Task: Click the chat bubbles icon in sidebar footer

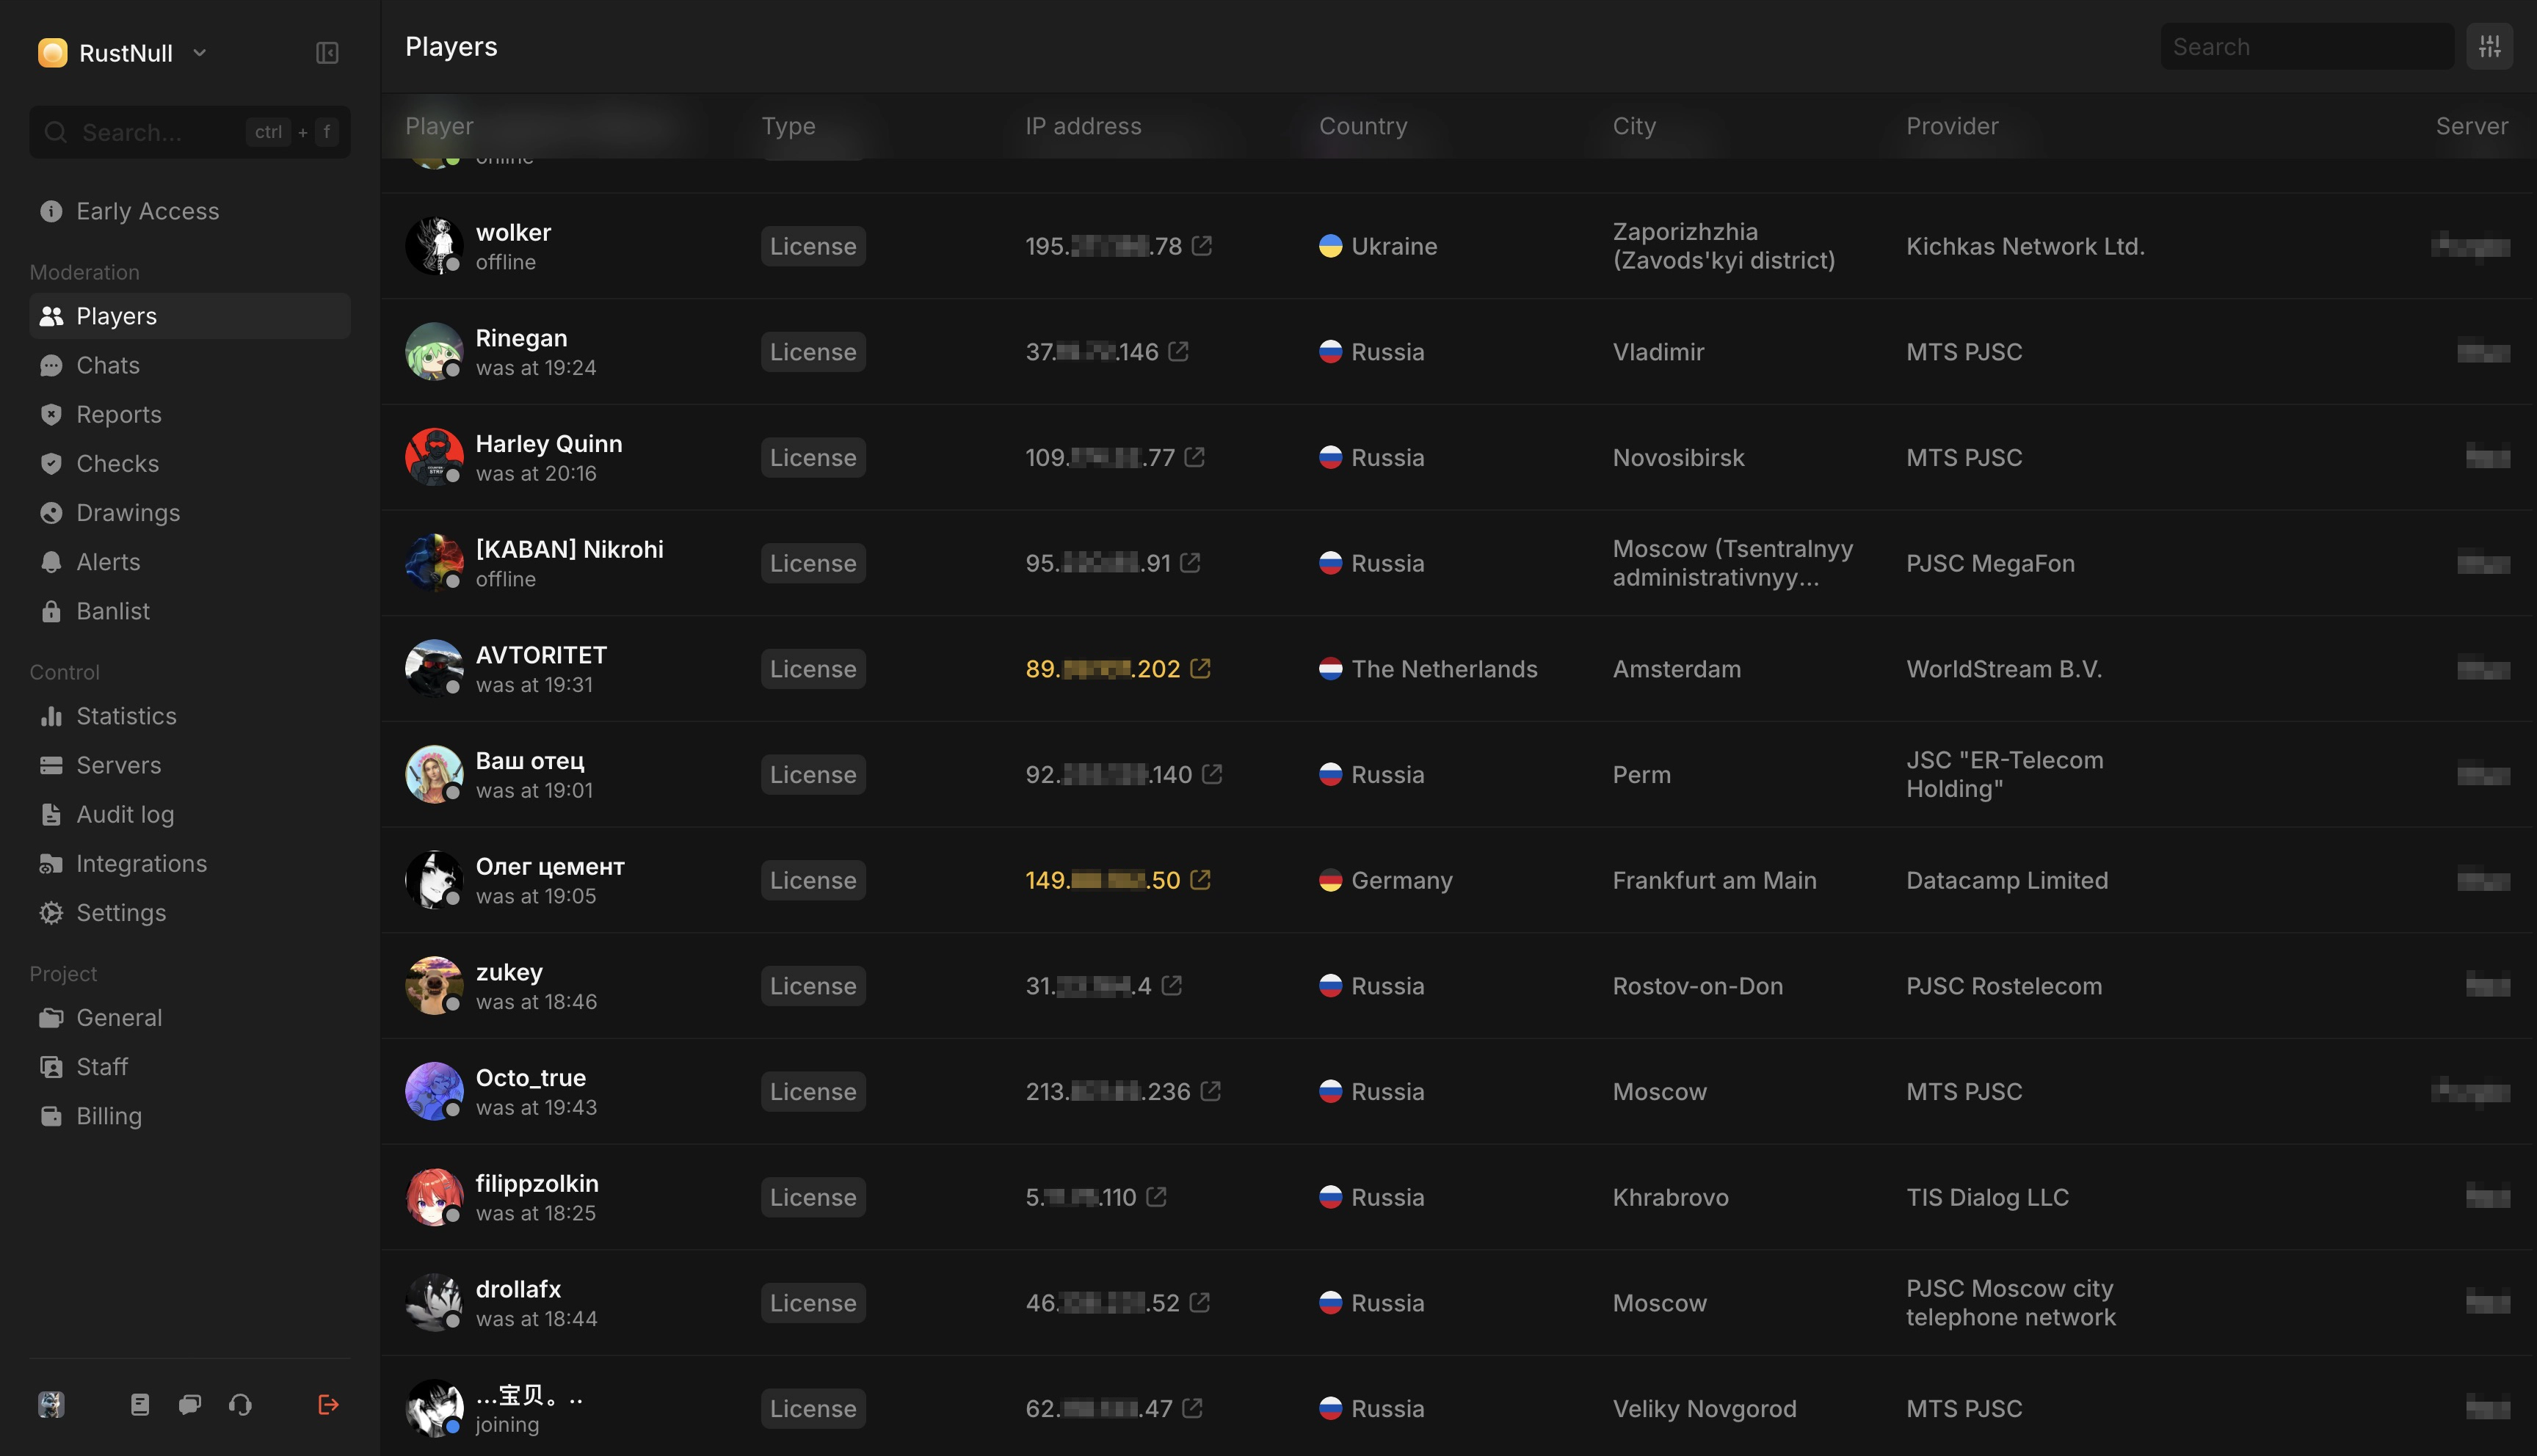Action: [190, 1405]
